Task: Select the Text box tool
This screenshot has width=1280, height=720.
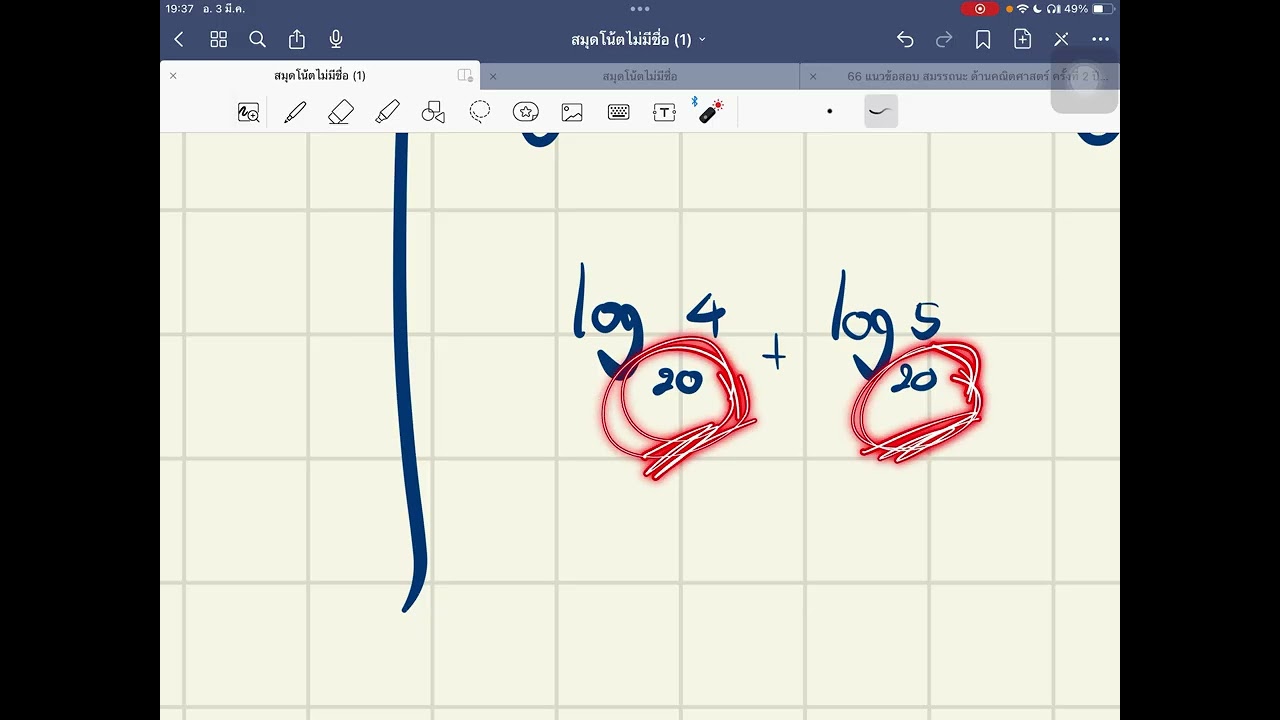Action: [x=664, y=112]
